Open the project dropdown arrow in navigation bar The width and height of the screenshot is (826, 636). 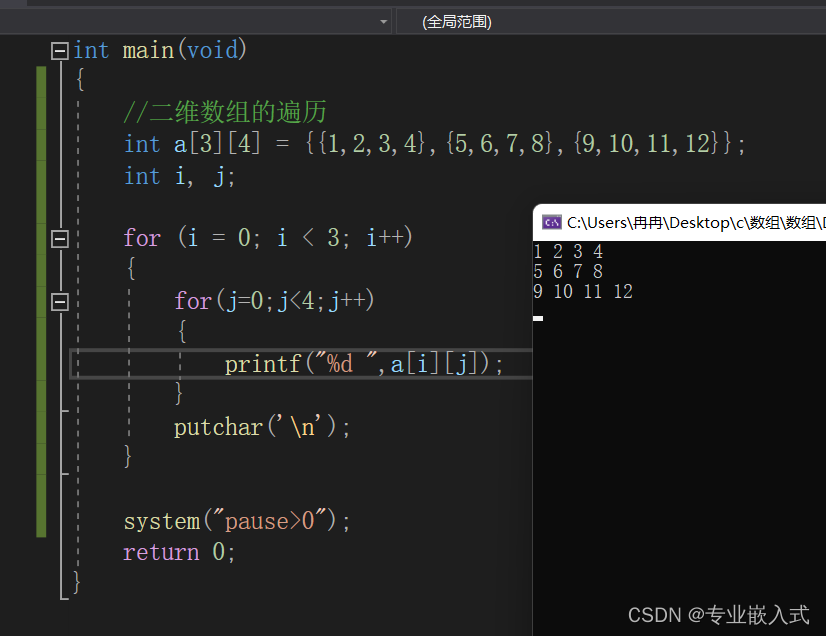pyautogui.click(x=384, y=21)
